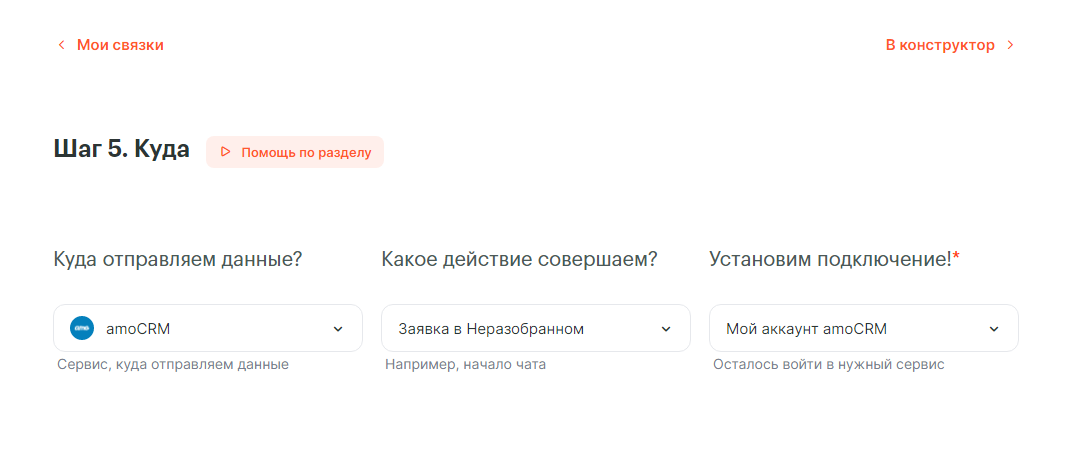Expand the chevron in Мой аккаунт amoCRM field
The height and width of the screenshot is (450, 1077).
click(994, 329)
